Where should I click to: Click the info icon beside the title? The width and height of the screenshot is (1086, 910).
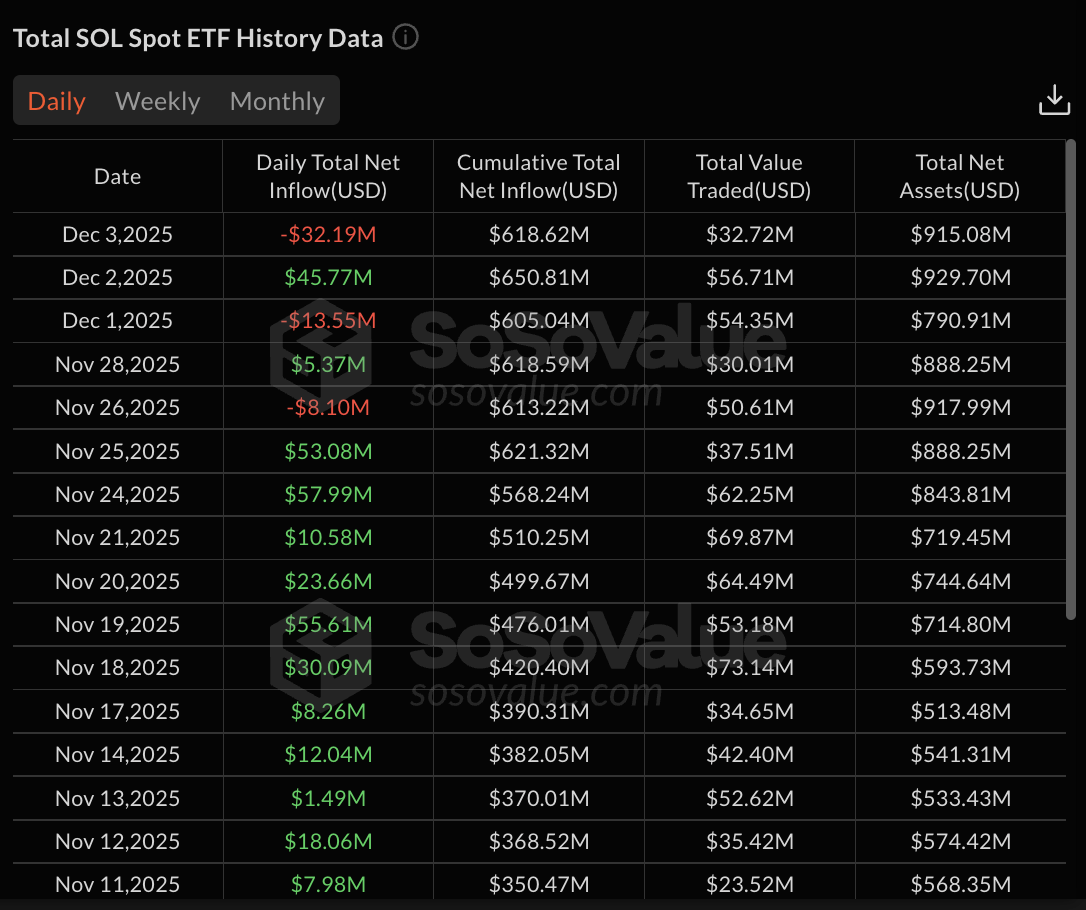pos(405,37)
